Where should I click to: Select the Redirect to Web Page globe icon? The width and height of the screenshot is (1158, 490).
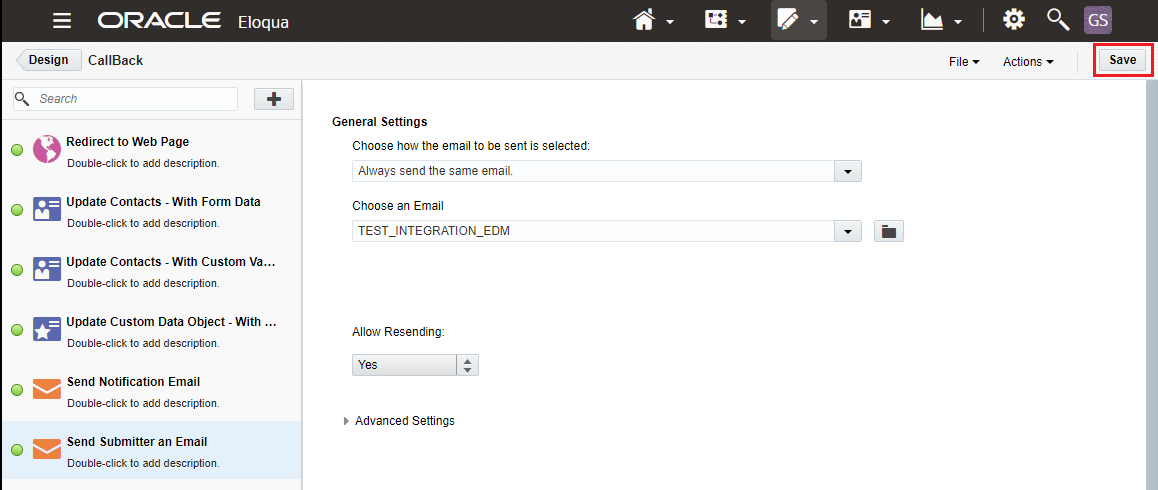coord(47,150)
